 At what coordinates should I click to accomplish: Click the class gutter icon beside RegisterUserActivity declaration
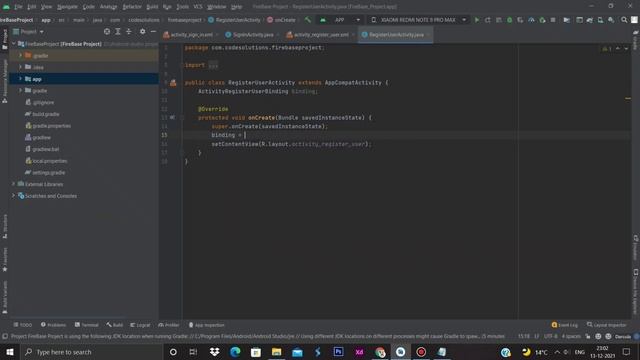(173, 83)
